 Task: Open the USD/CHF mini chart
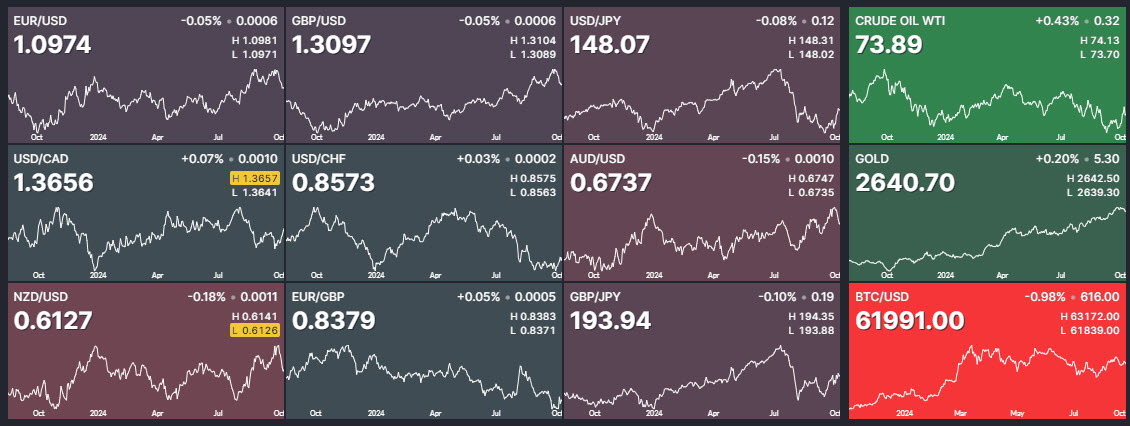point(423,240)
